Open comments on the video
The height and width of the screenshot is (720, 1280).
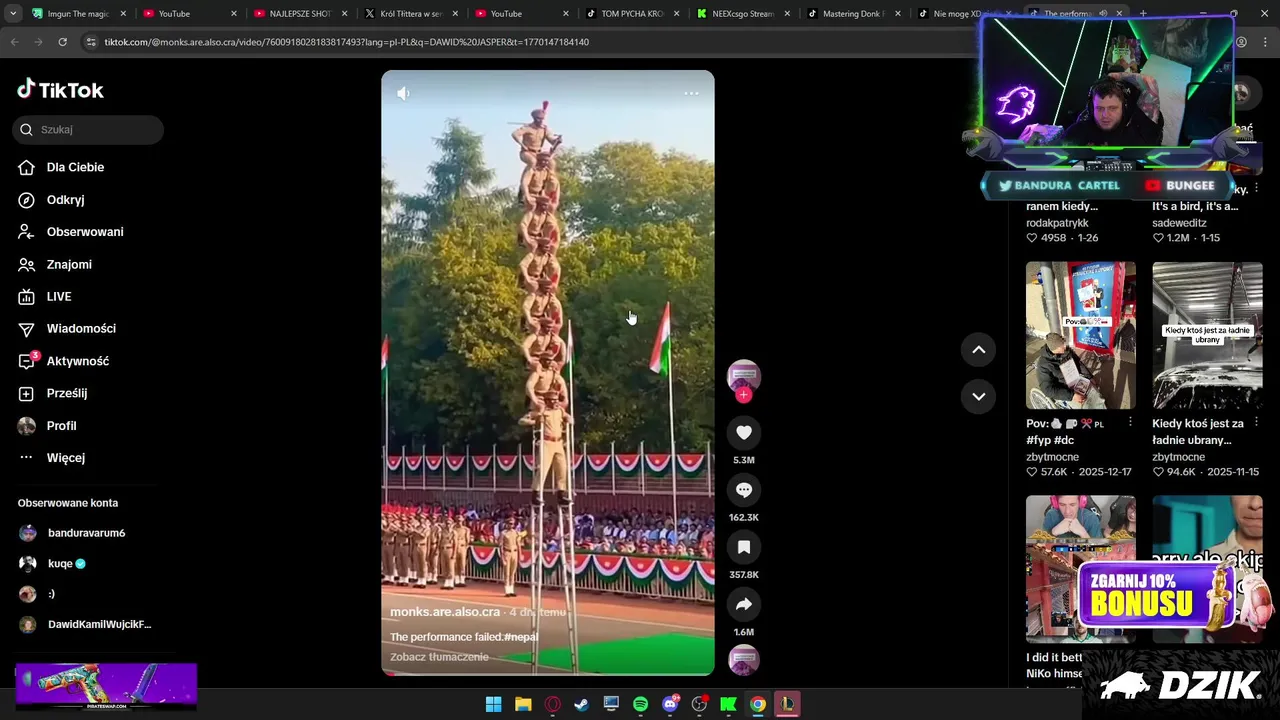743,490
